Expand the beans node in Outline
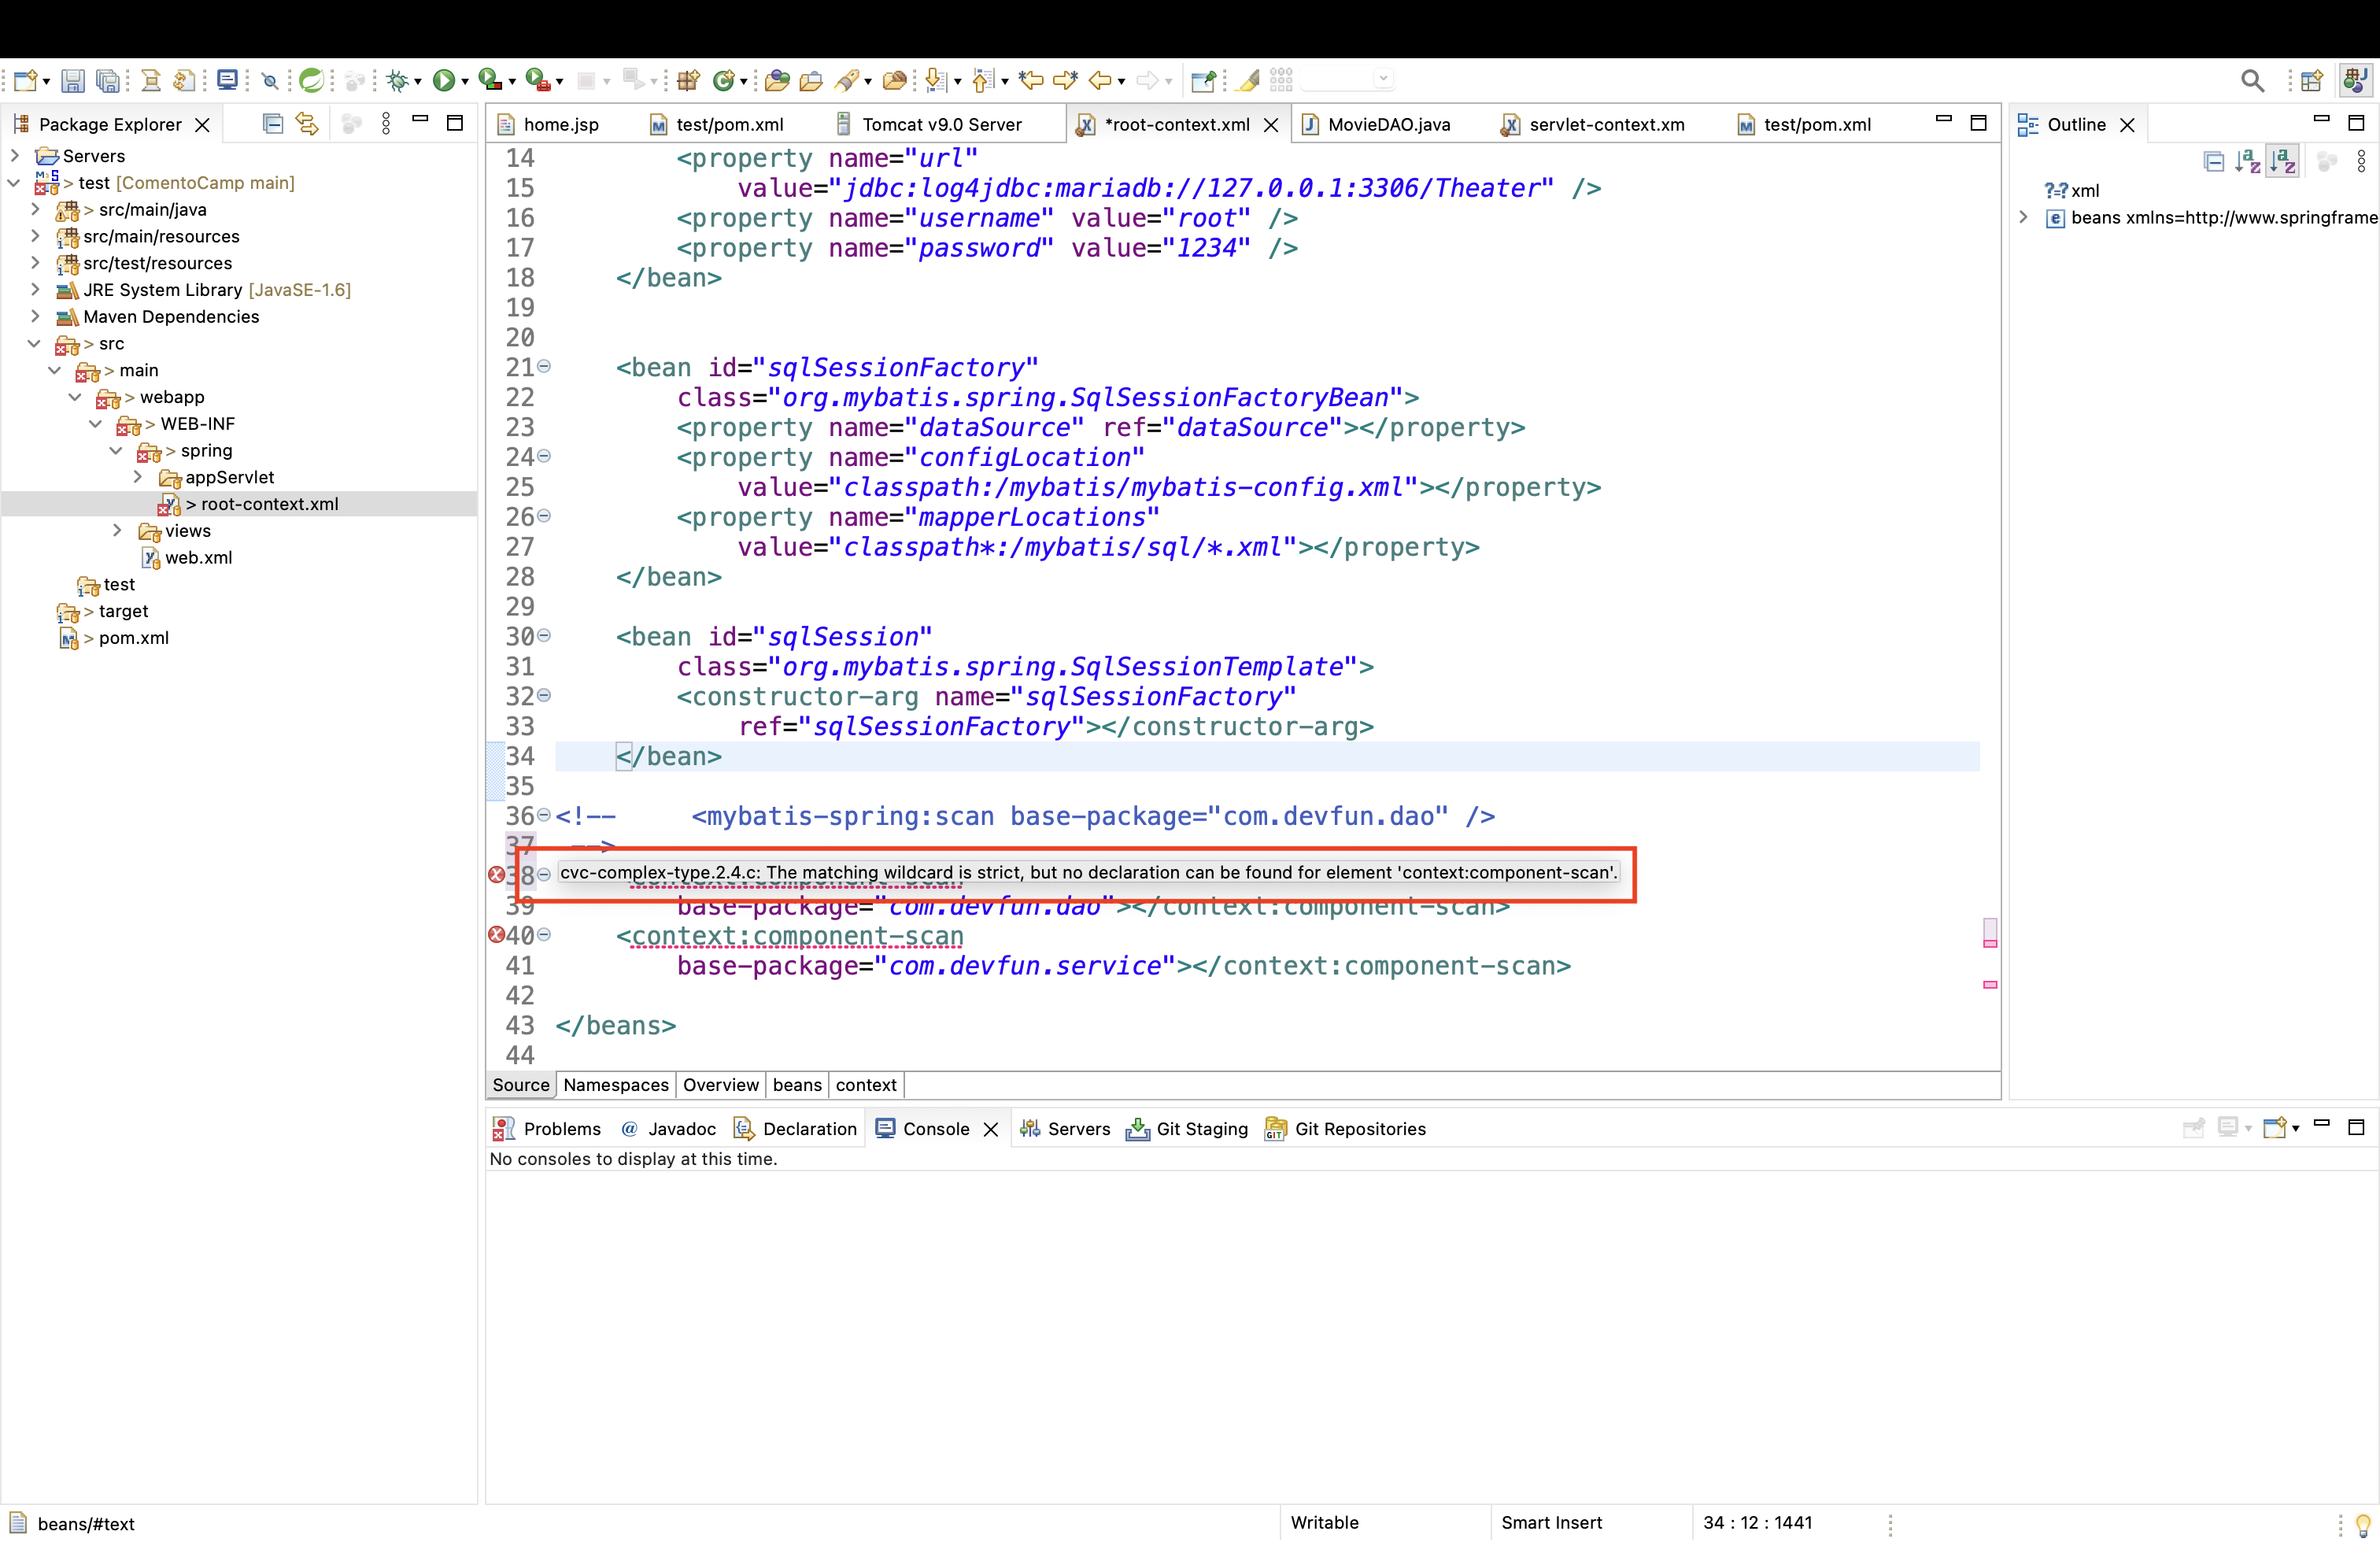This screenshot has height=1546, width=2380. point(2023,217)
